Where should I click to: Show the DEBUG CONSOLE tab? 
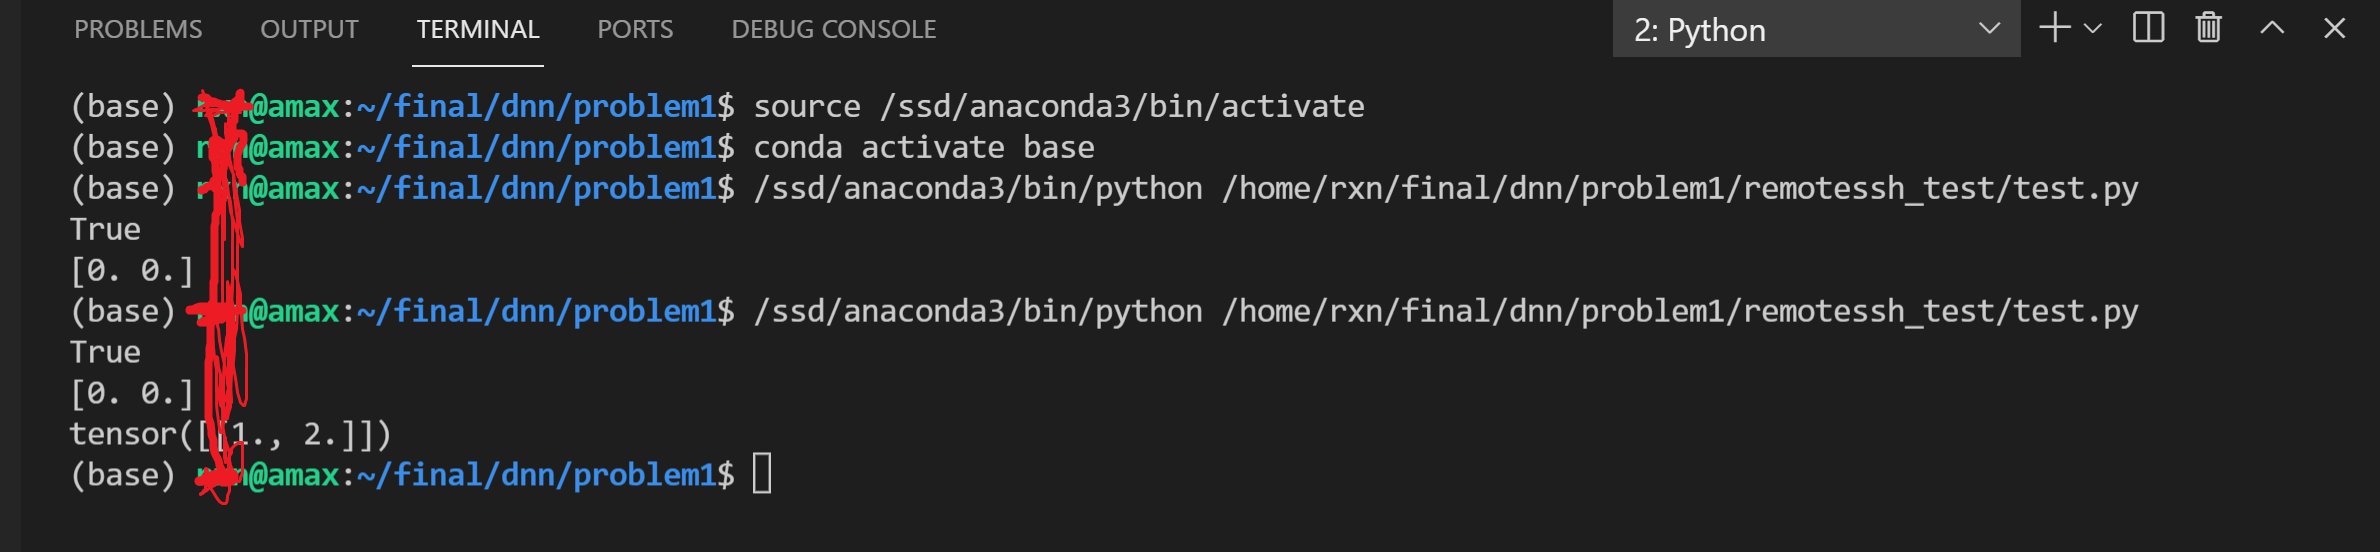point(833,30)
